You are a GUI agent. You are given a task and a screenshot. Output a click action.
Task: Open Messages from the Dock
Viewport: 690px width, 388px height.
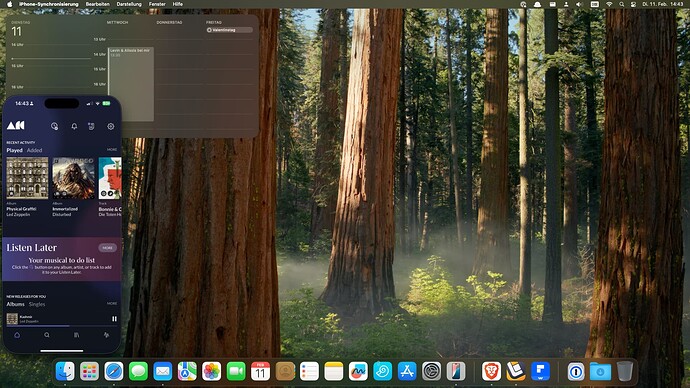click(138, 372)
